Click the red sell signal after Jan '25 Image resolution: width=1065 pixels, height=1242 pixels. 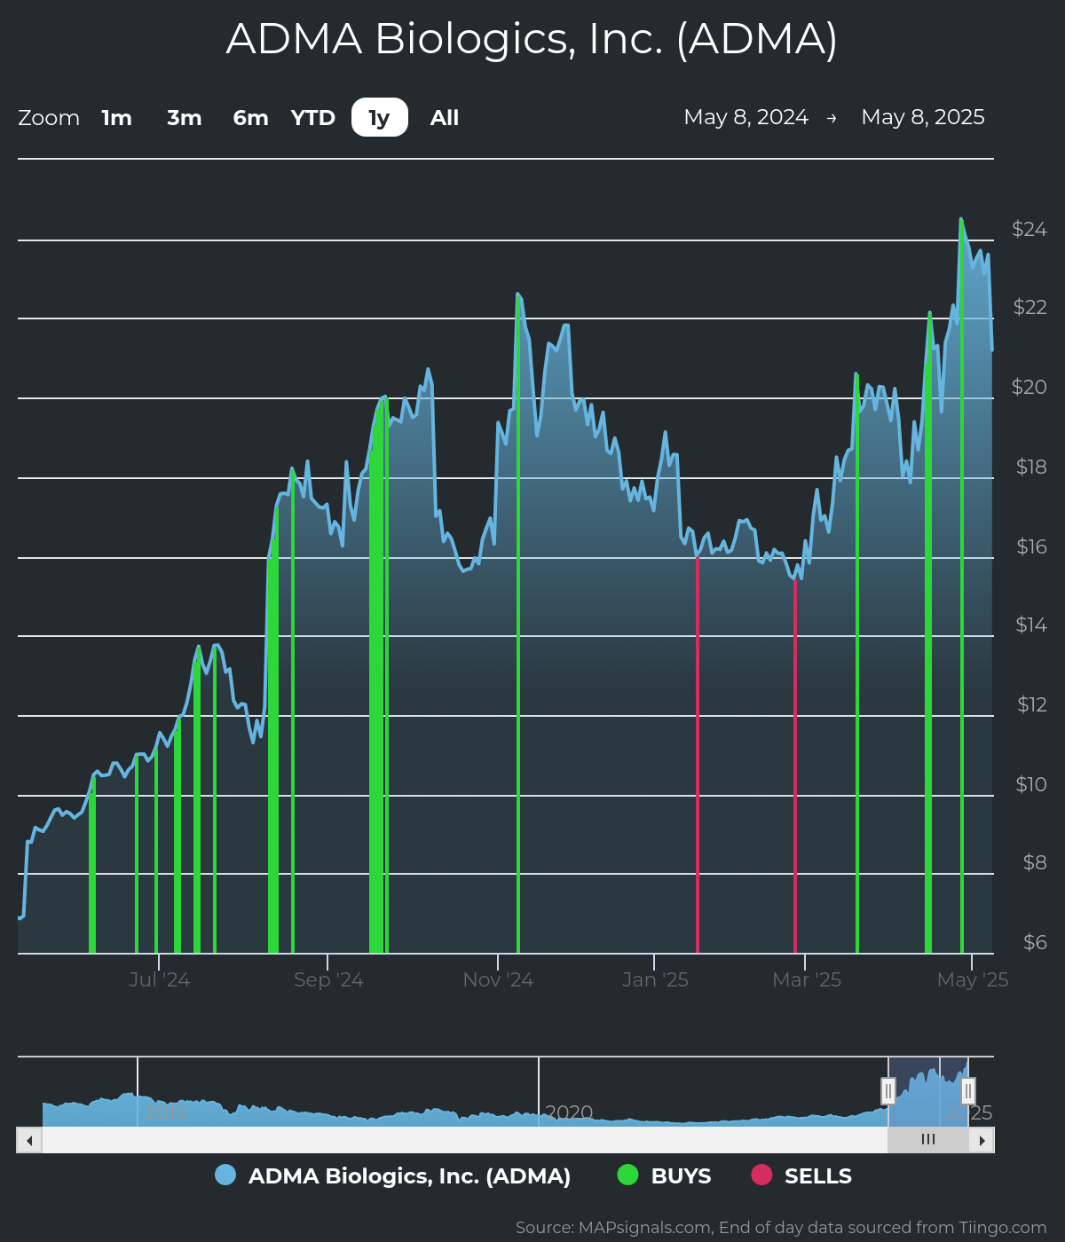697,755
